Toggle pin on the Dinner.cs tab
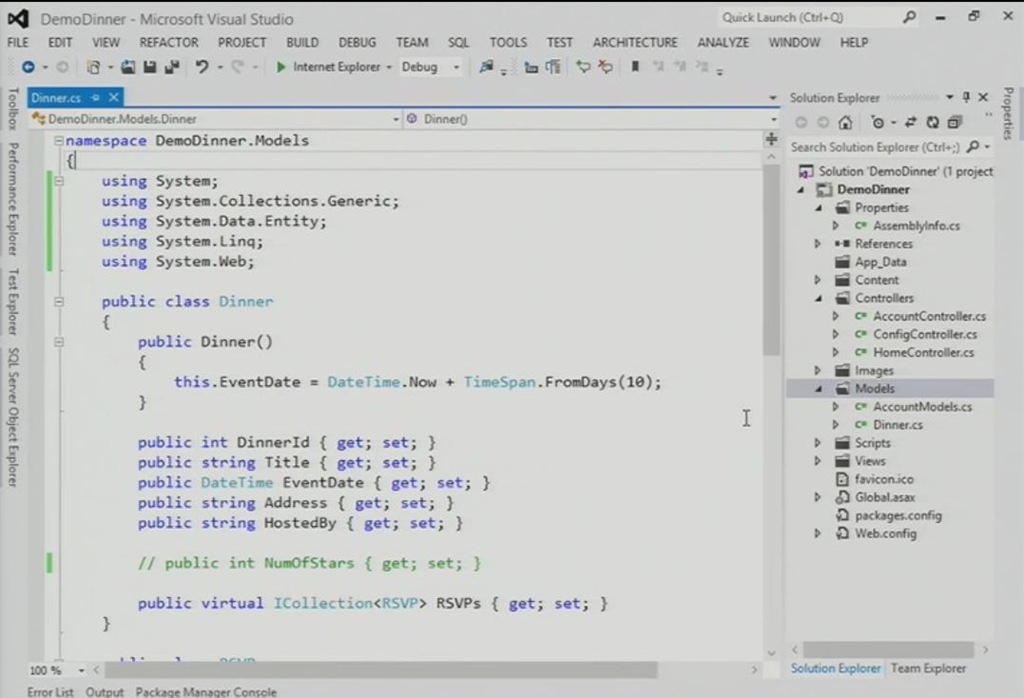This screenshot has width=1024, height=698. pyautogui.click(x=95, y=97)
